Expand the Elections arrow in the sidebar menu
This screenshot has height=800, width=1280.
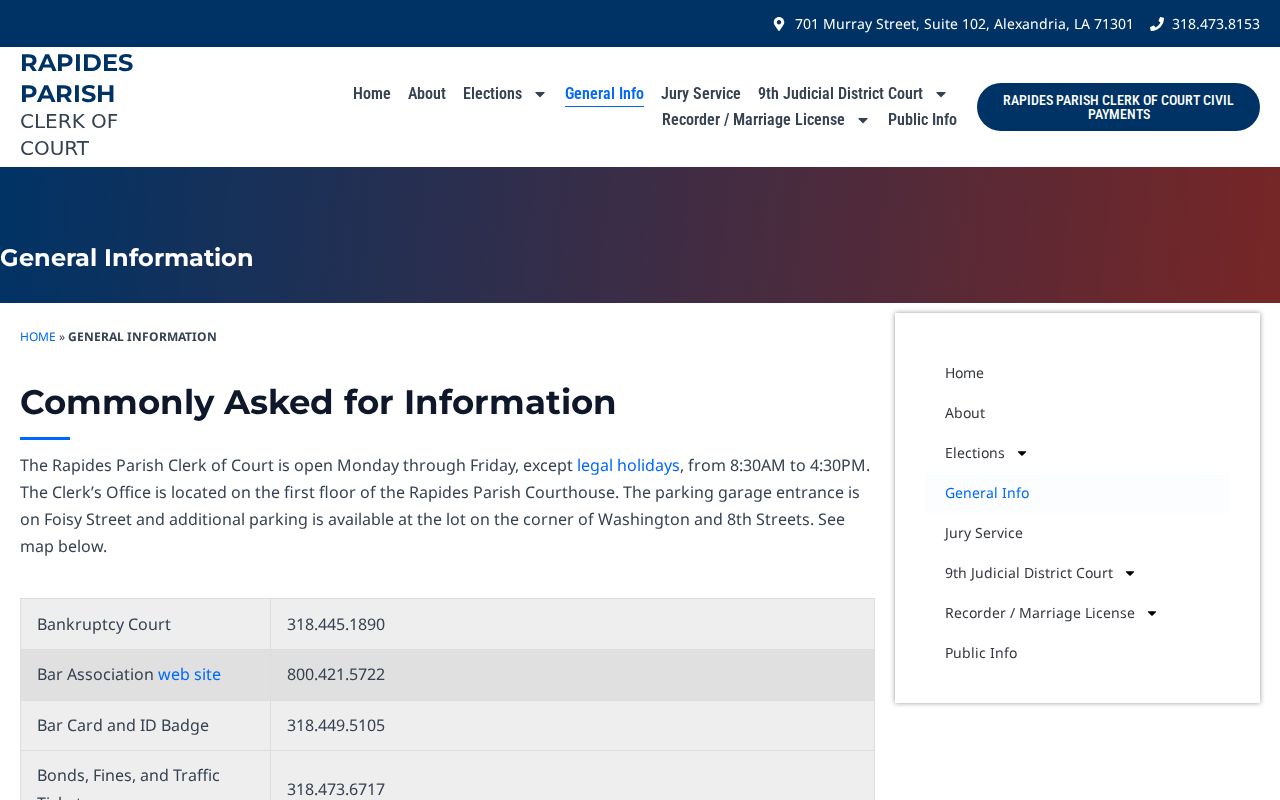[1022, 453]
